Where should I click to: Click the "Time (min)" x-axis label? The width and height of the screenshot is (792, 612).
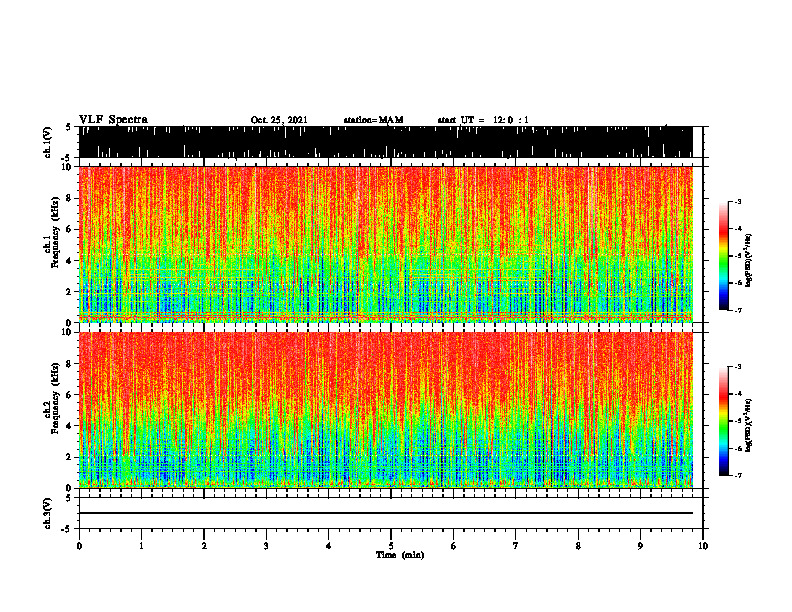(400, 555)
